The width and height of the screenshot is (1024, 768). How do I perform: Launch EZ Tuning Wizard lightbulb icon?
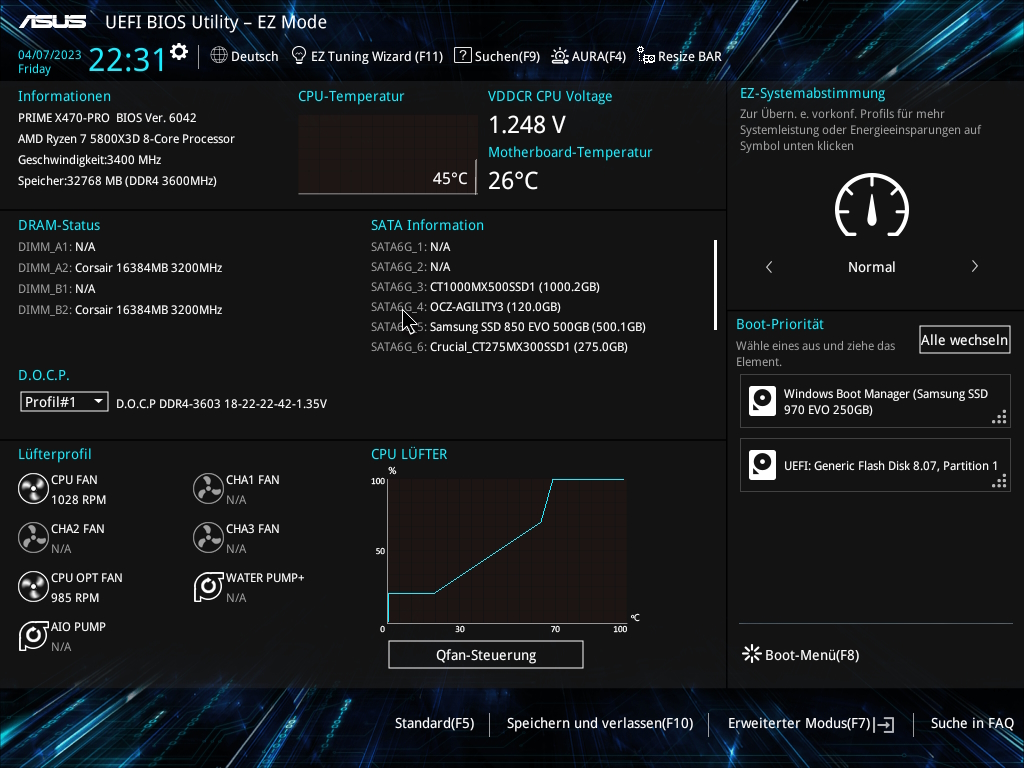pyautogui.click(x=298, y=56)
